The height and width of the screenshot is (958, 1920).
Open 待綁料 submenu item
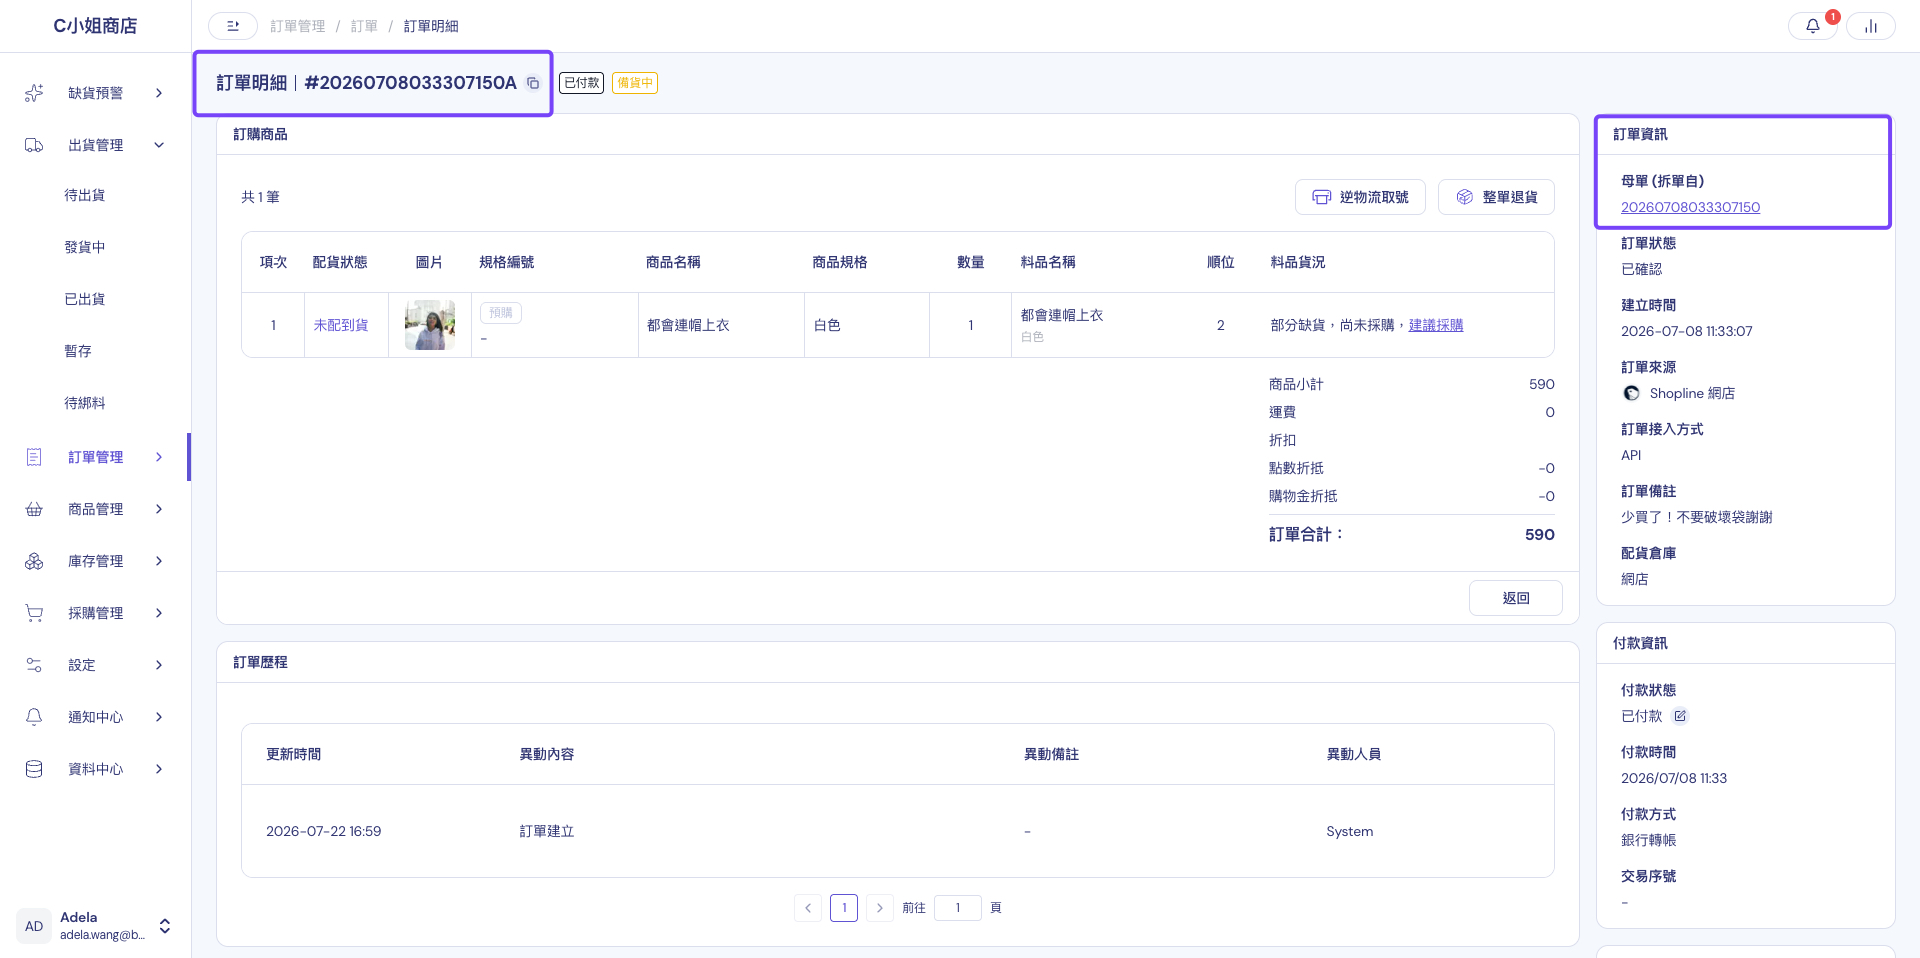click(x=85, y=403)
